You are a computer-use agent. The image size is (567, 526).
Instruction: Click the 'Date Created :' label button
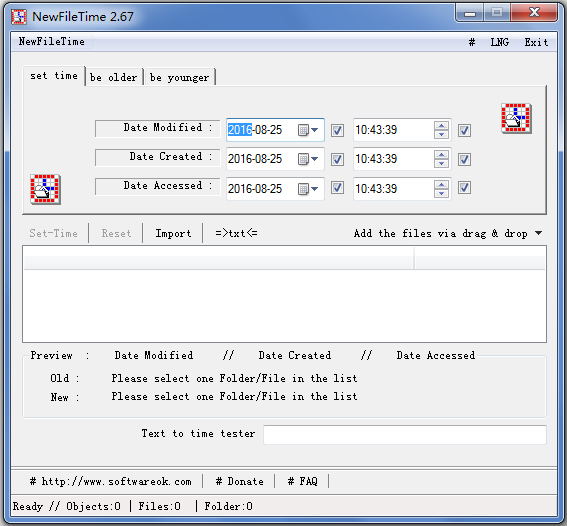[158, 157]
